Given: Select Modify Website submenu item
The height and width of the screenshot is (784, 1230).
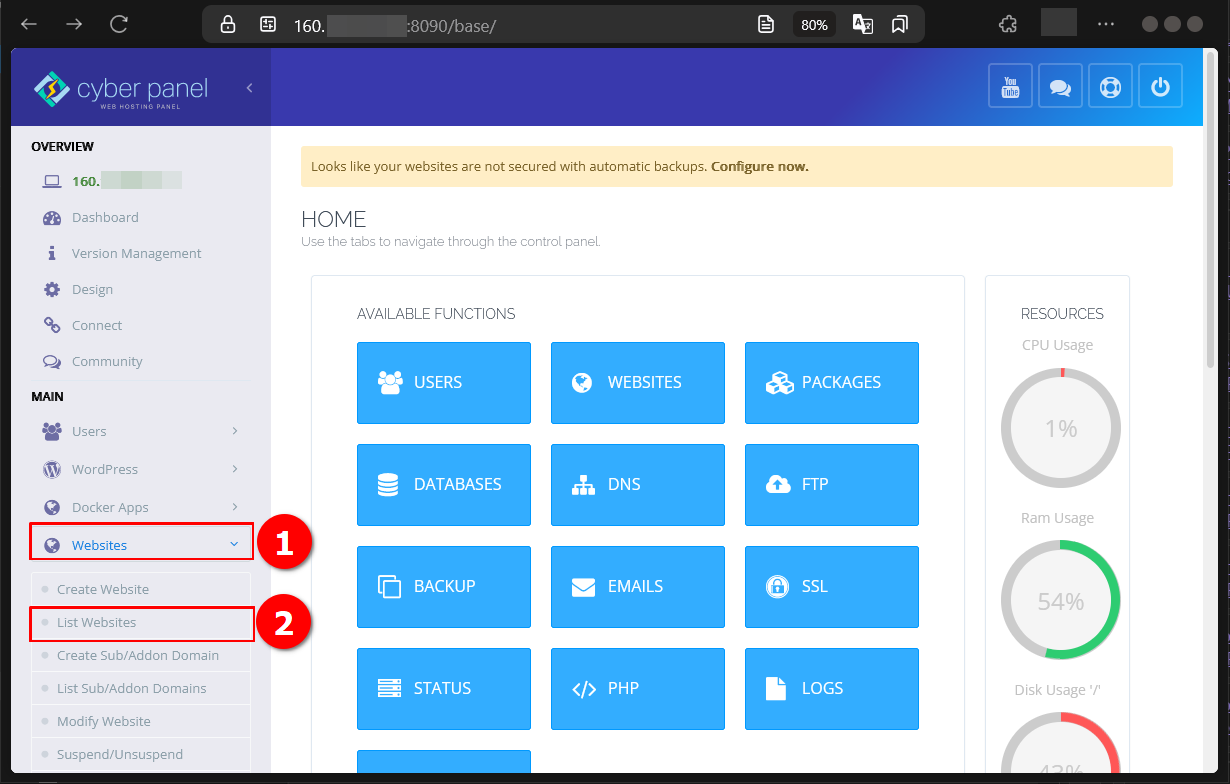Looking at the screenshot, I should pyautogui.click(x=140, y=721).
